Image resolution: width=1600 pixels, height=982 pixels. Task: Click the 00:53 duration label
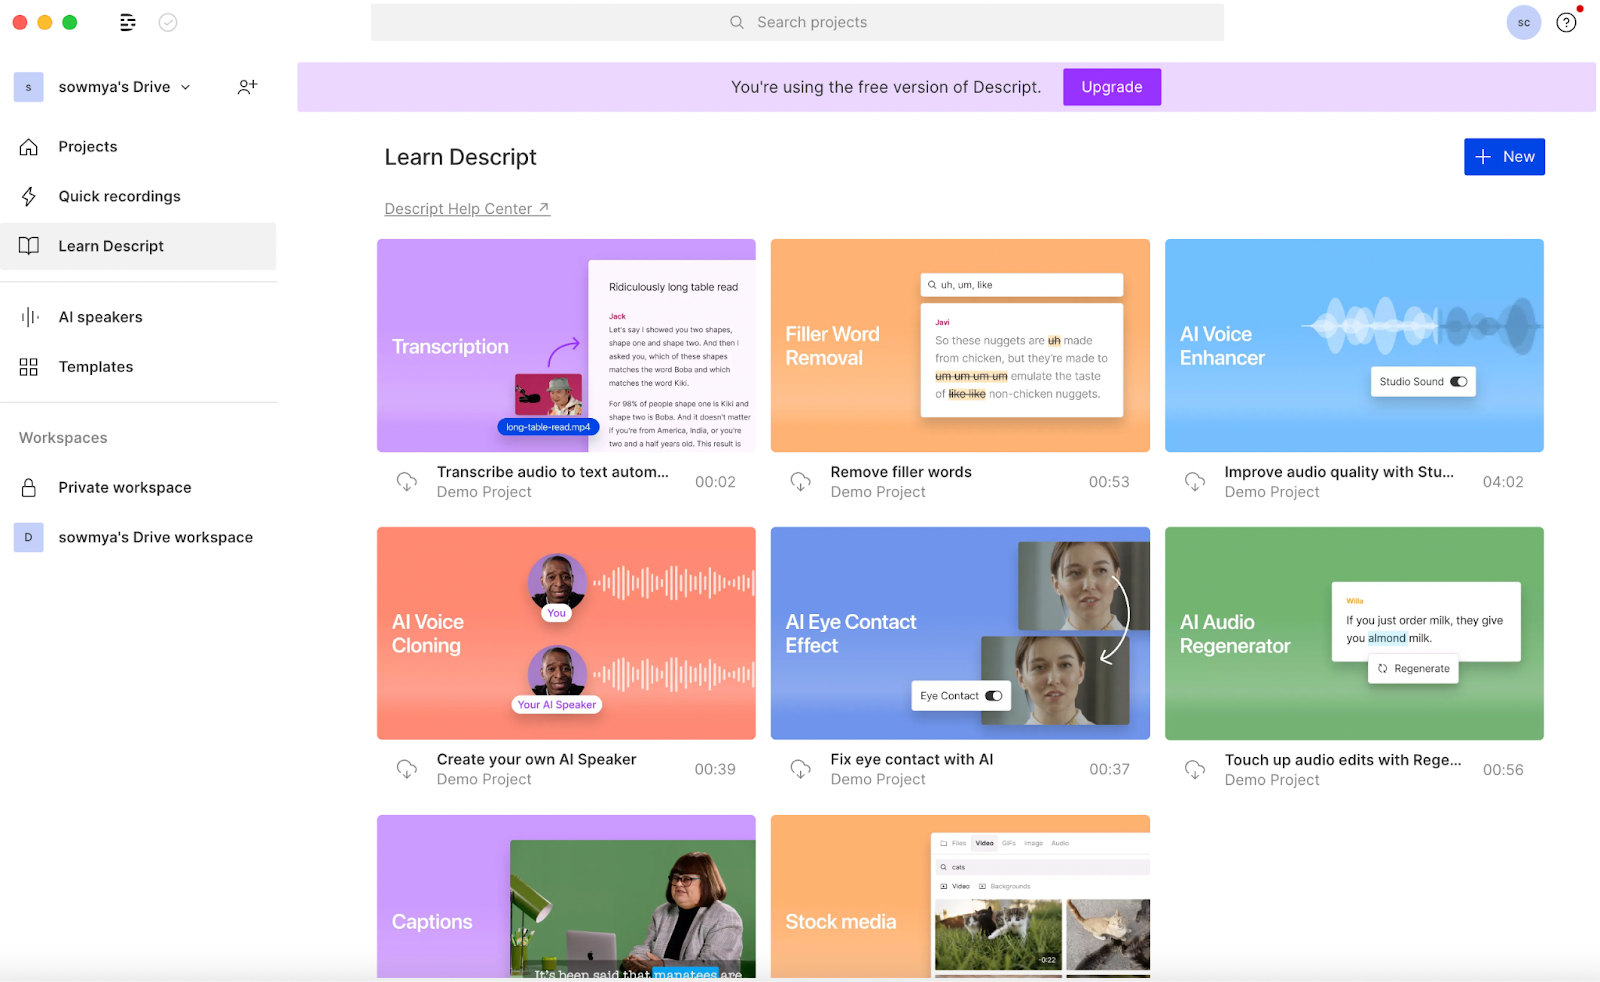[x=1109, y=482]
